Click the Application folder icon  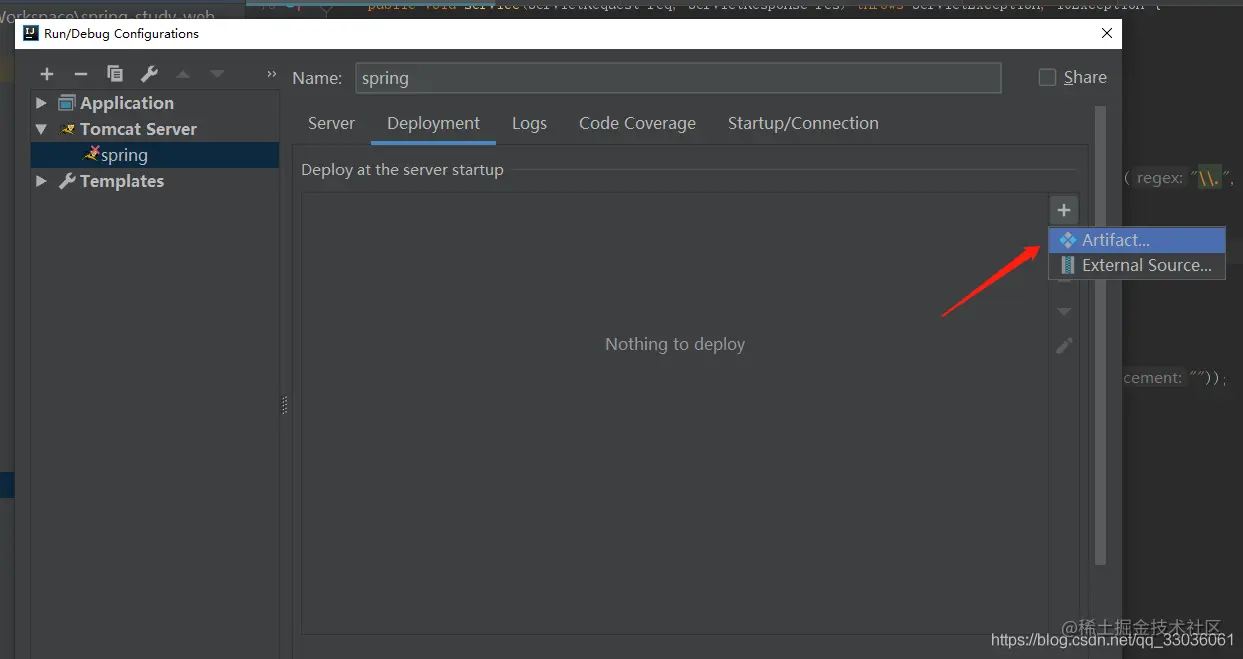[x=67, y=103]
